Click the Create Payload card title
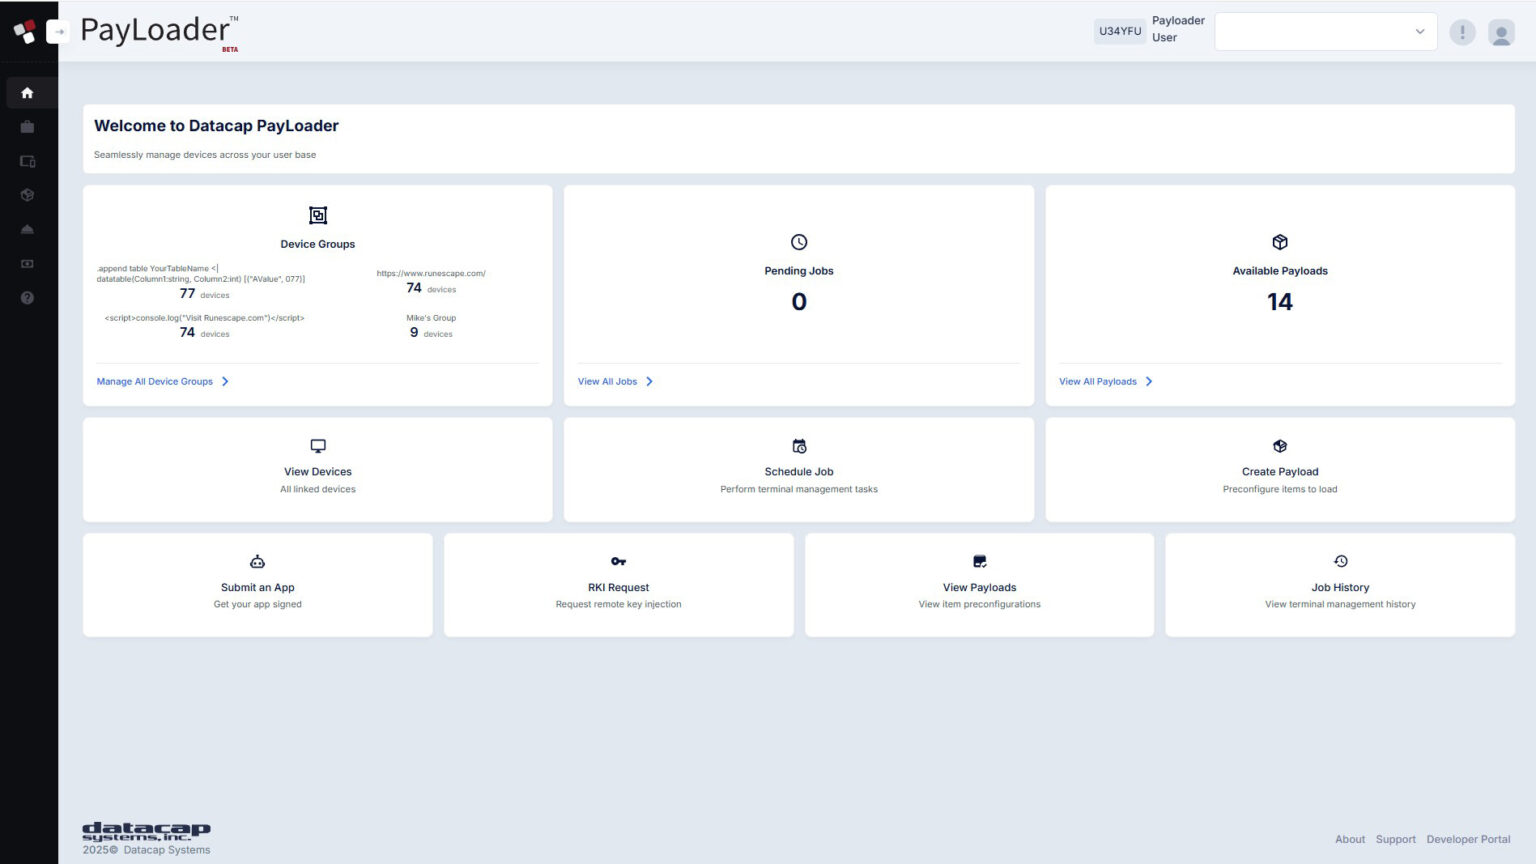 tap(1280, 472)
